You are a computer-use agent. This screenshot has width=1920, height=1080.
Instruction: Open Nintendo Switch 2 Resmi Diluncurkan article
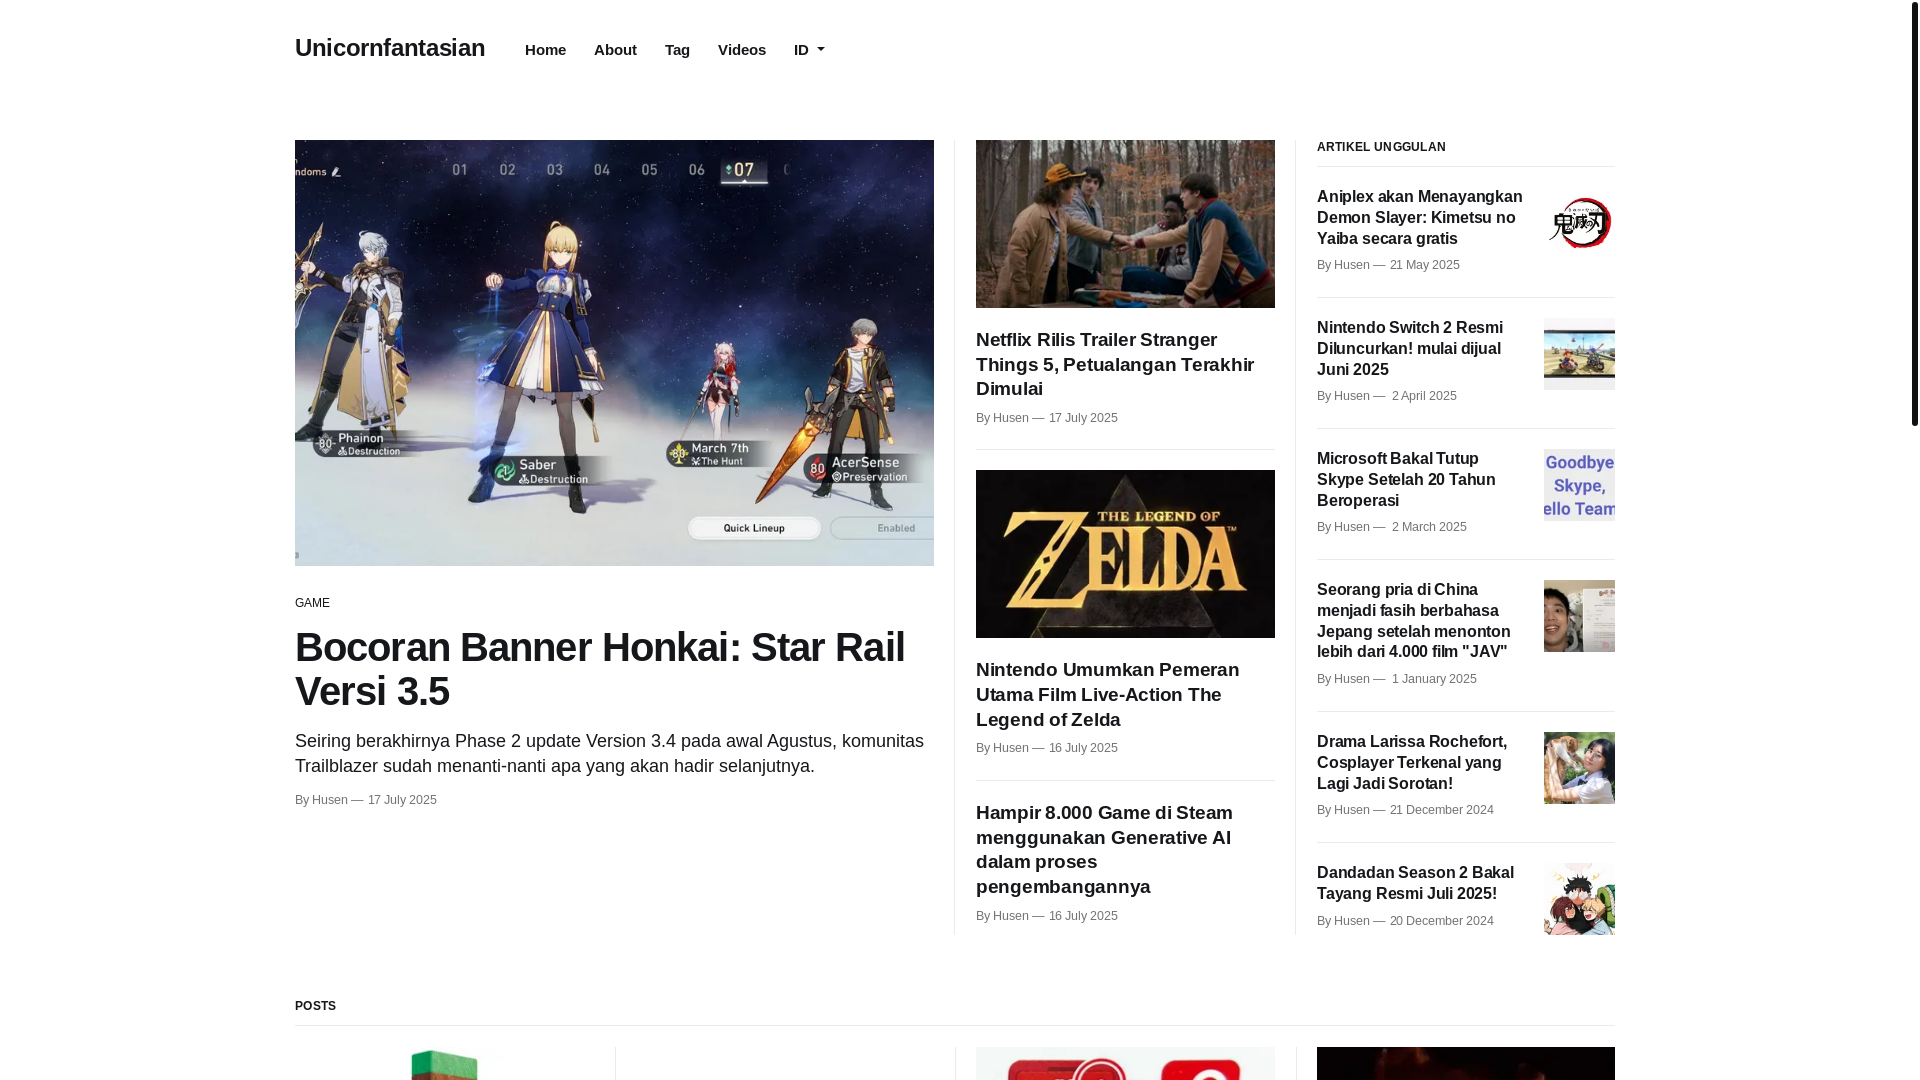point(1409,348)
